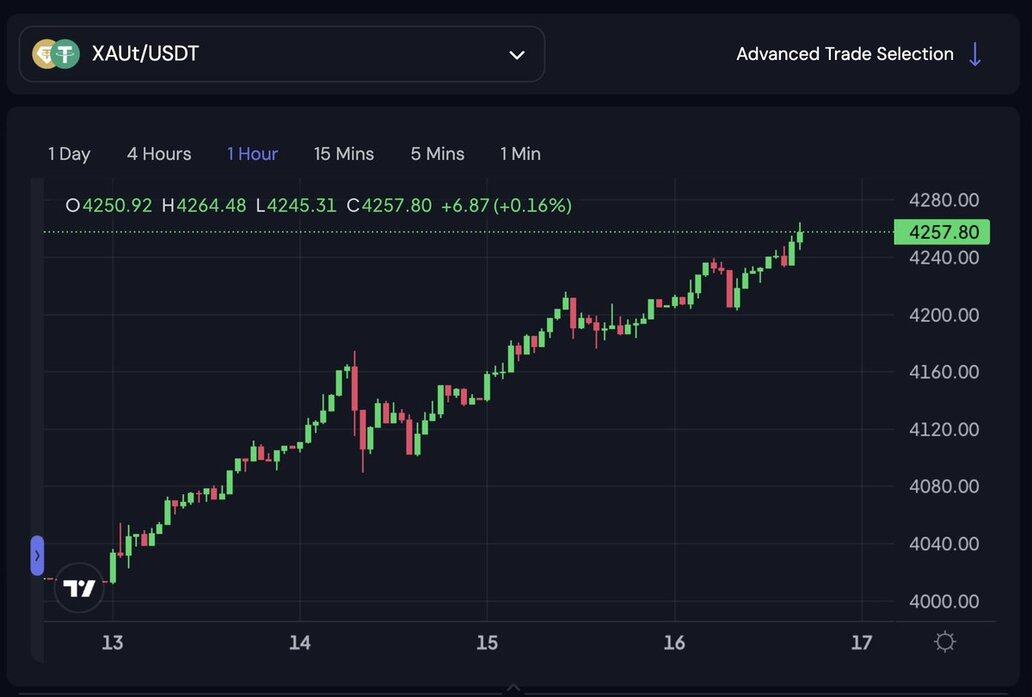1032x697 pixels.
Task: Click the Advanced Trade Selection down arrow
Action: (975, 54)
